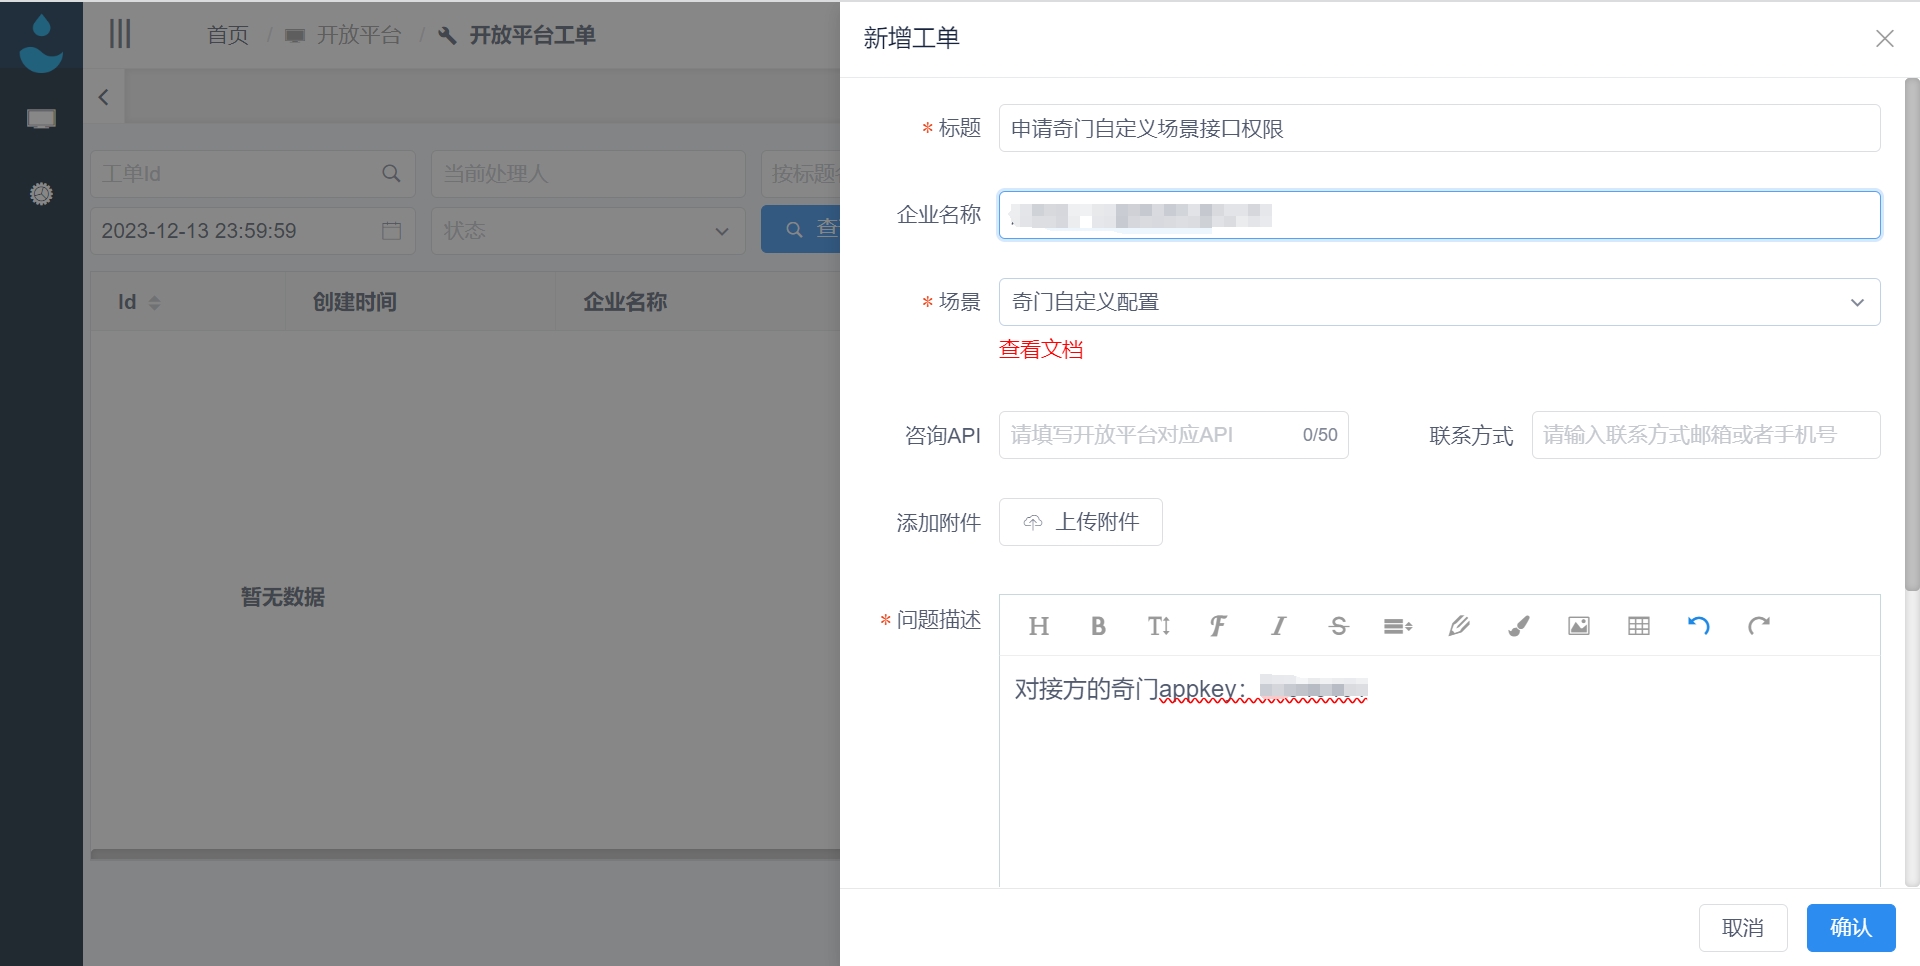Insert an image into the problem description
1920x966 pixels.
point(1578,626)
